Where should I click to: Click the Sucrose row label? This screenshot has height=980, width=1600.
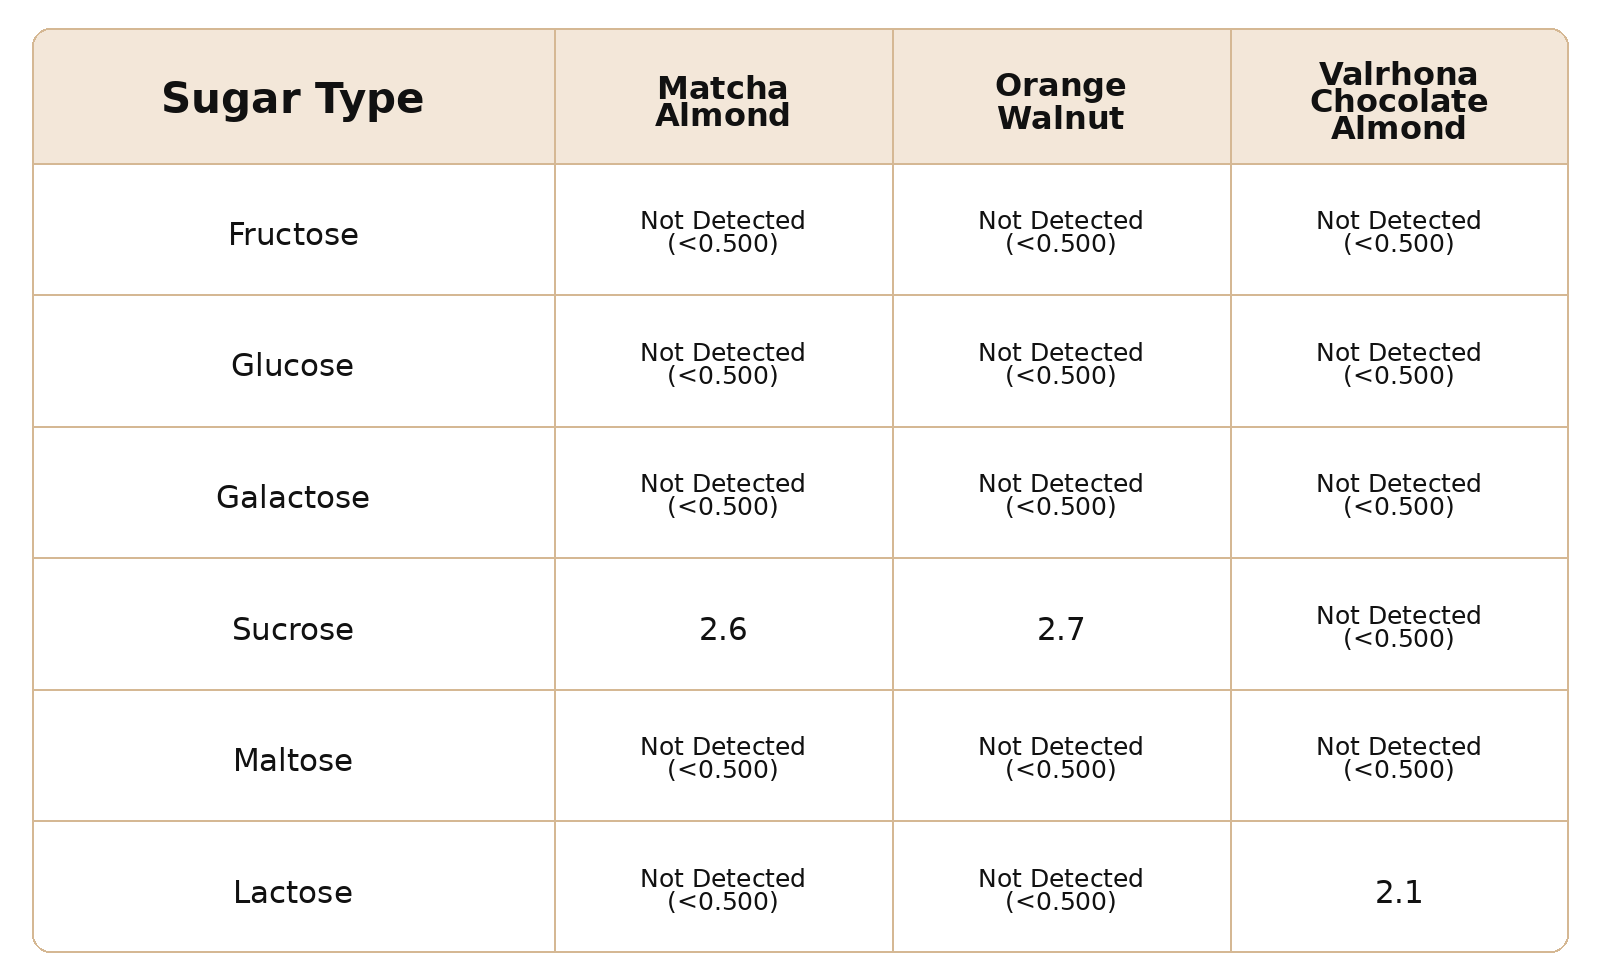click(x=293, y=630)
